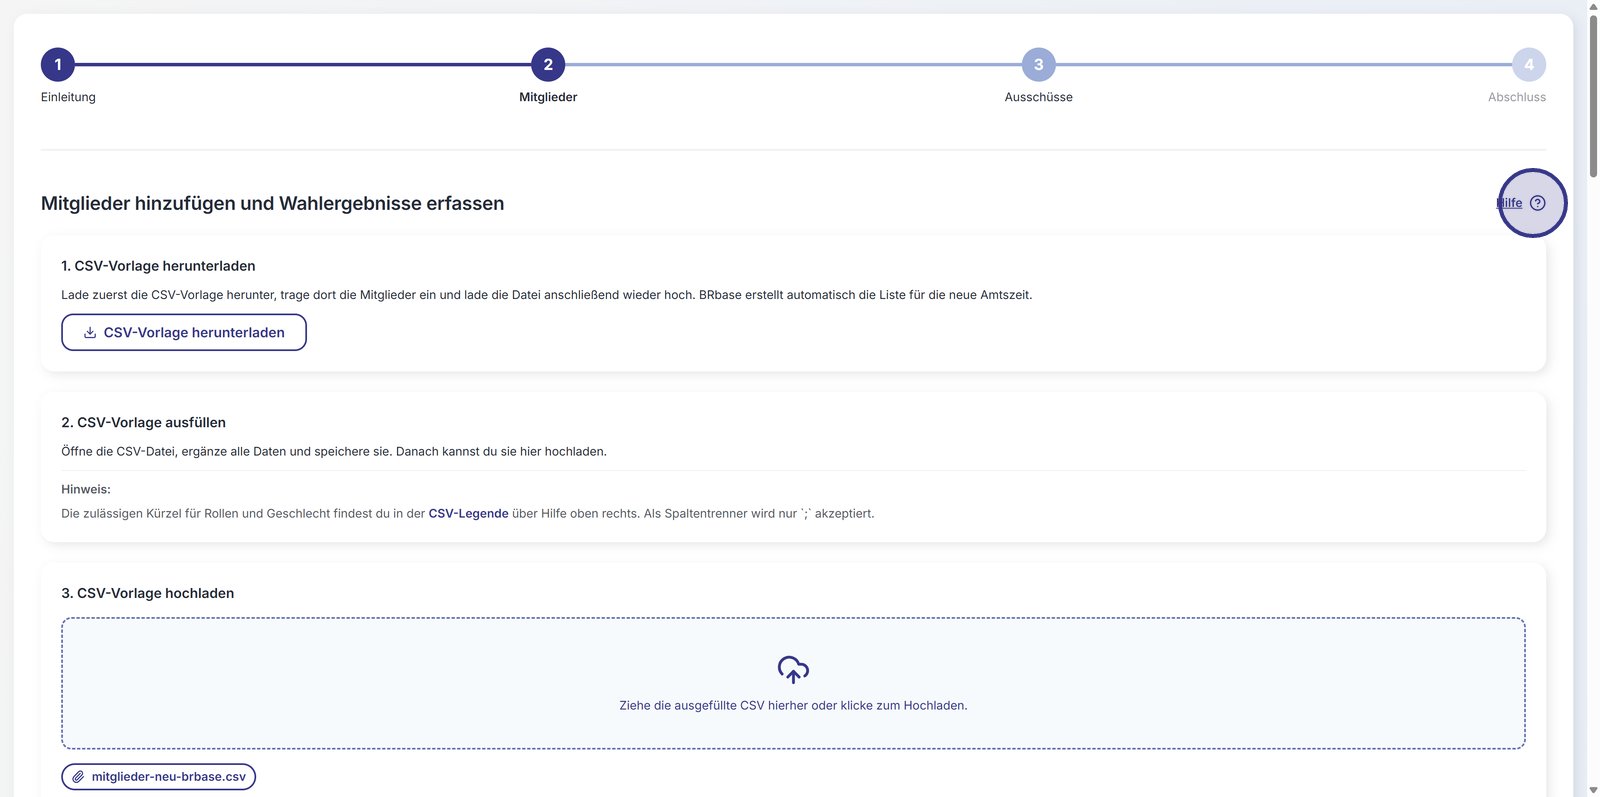Open help via the question mark icon
This screenshot has width=1600, height=797.
pyautogui.click(x=1537, y=203)
